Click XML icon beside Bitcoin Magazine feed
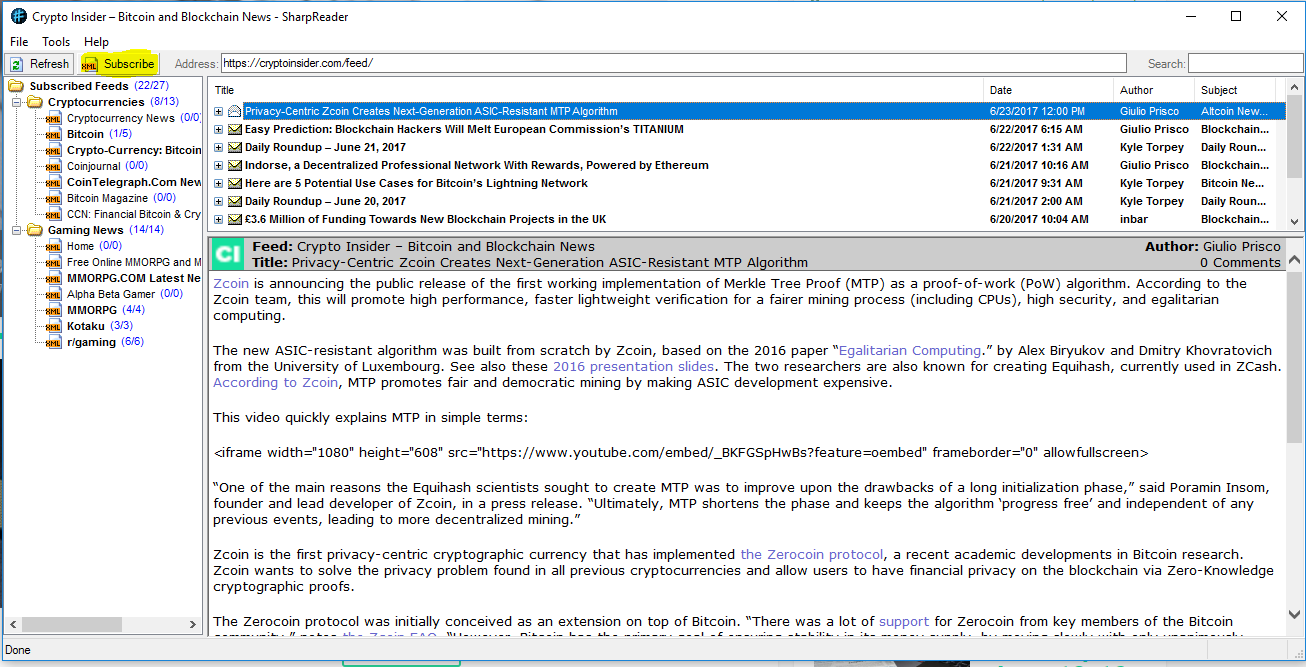This screenshot has width=1306, height=667. coord(54,198)
